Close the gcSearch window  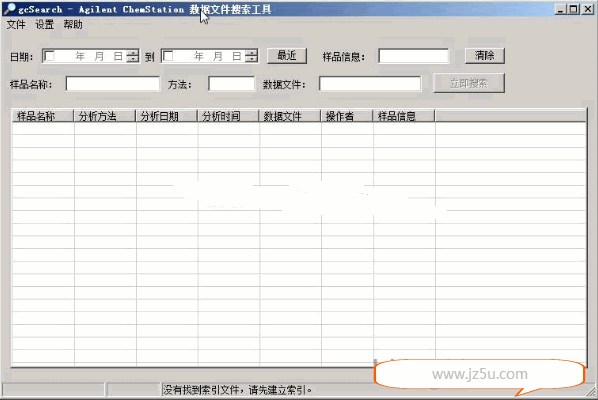[x=587, y=9]
